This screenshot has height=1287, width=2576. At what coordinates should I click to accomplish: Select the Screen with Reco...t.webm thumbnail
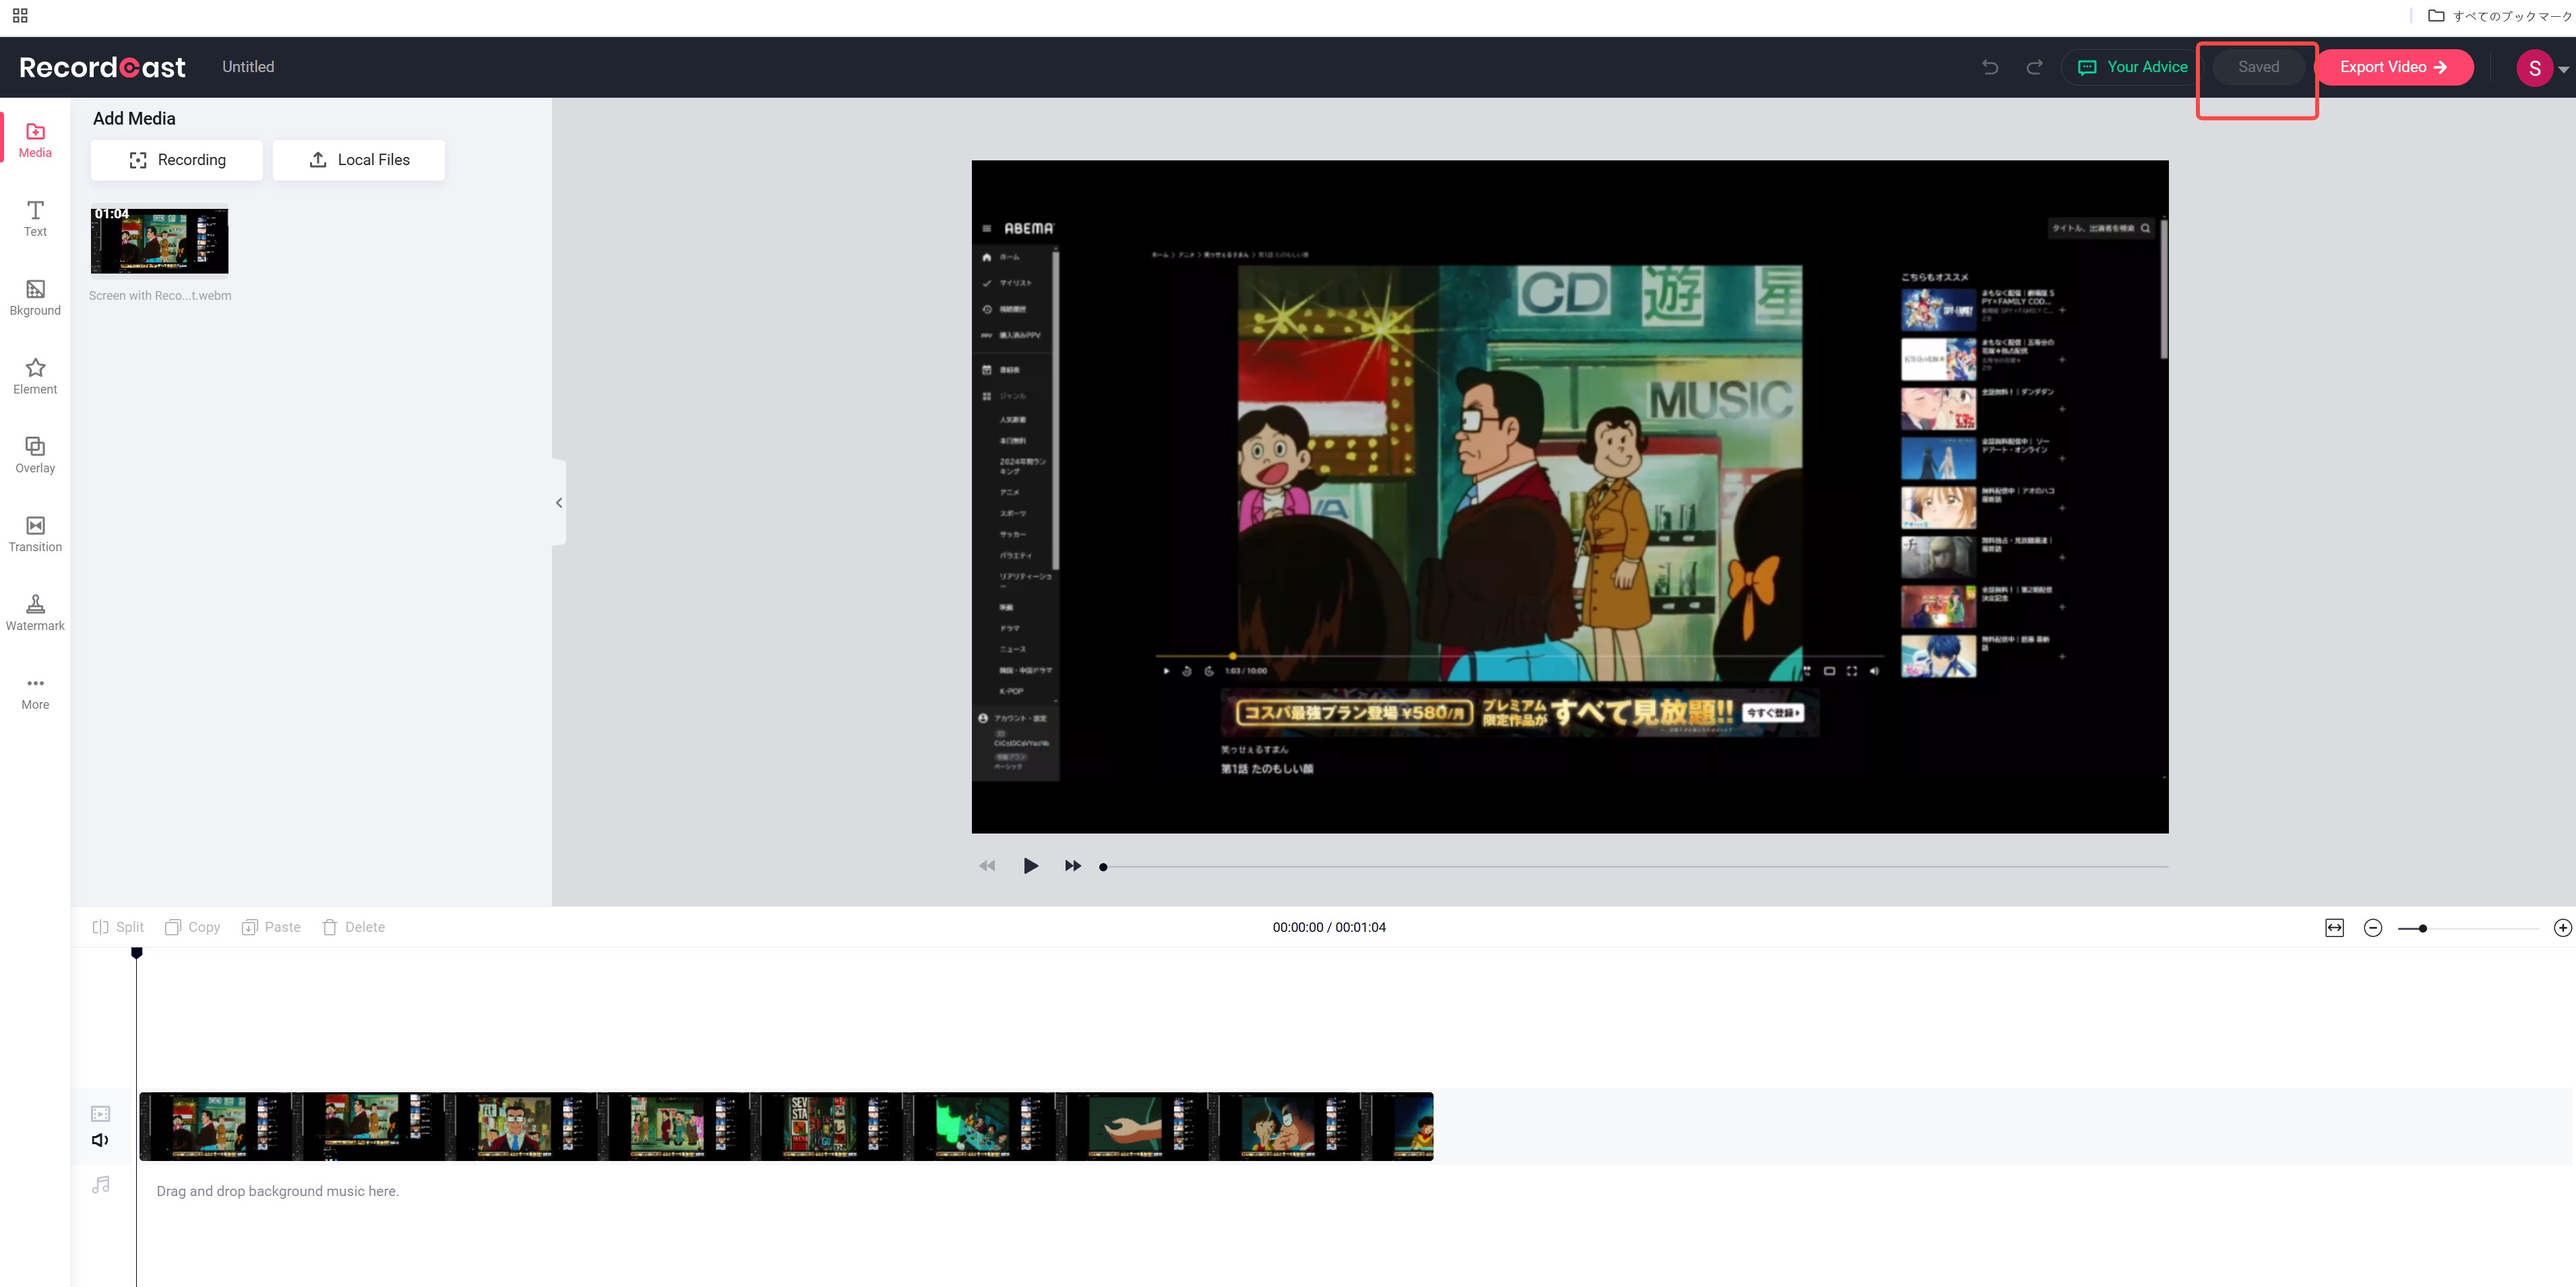[x=160, y=240]
